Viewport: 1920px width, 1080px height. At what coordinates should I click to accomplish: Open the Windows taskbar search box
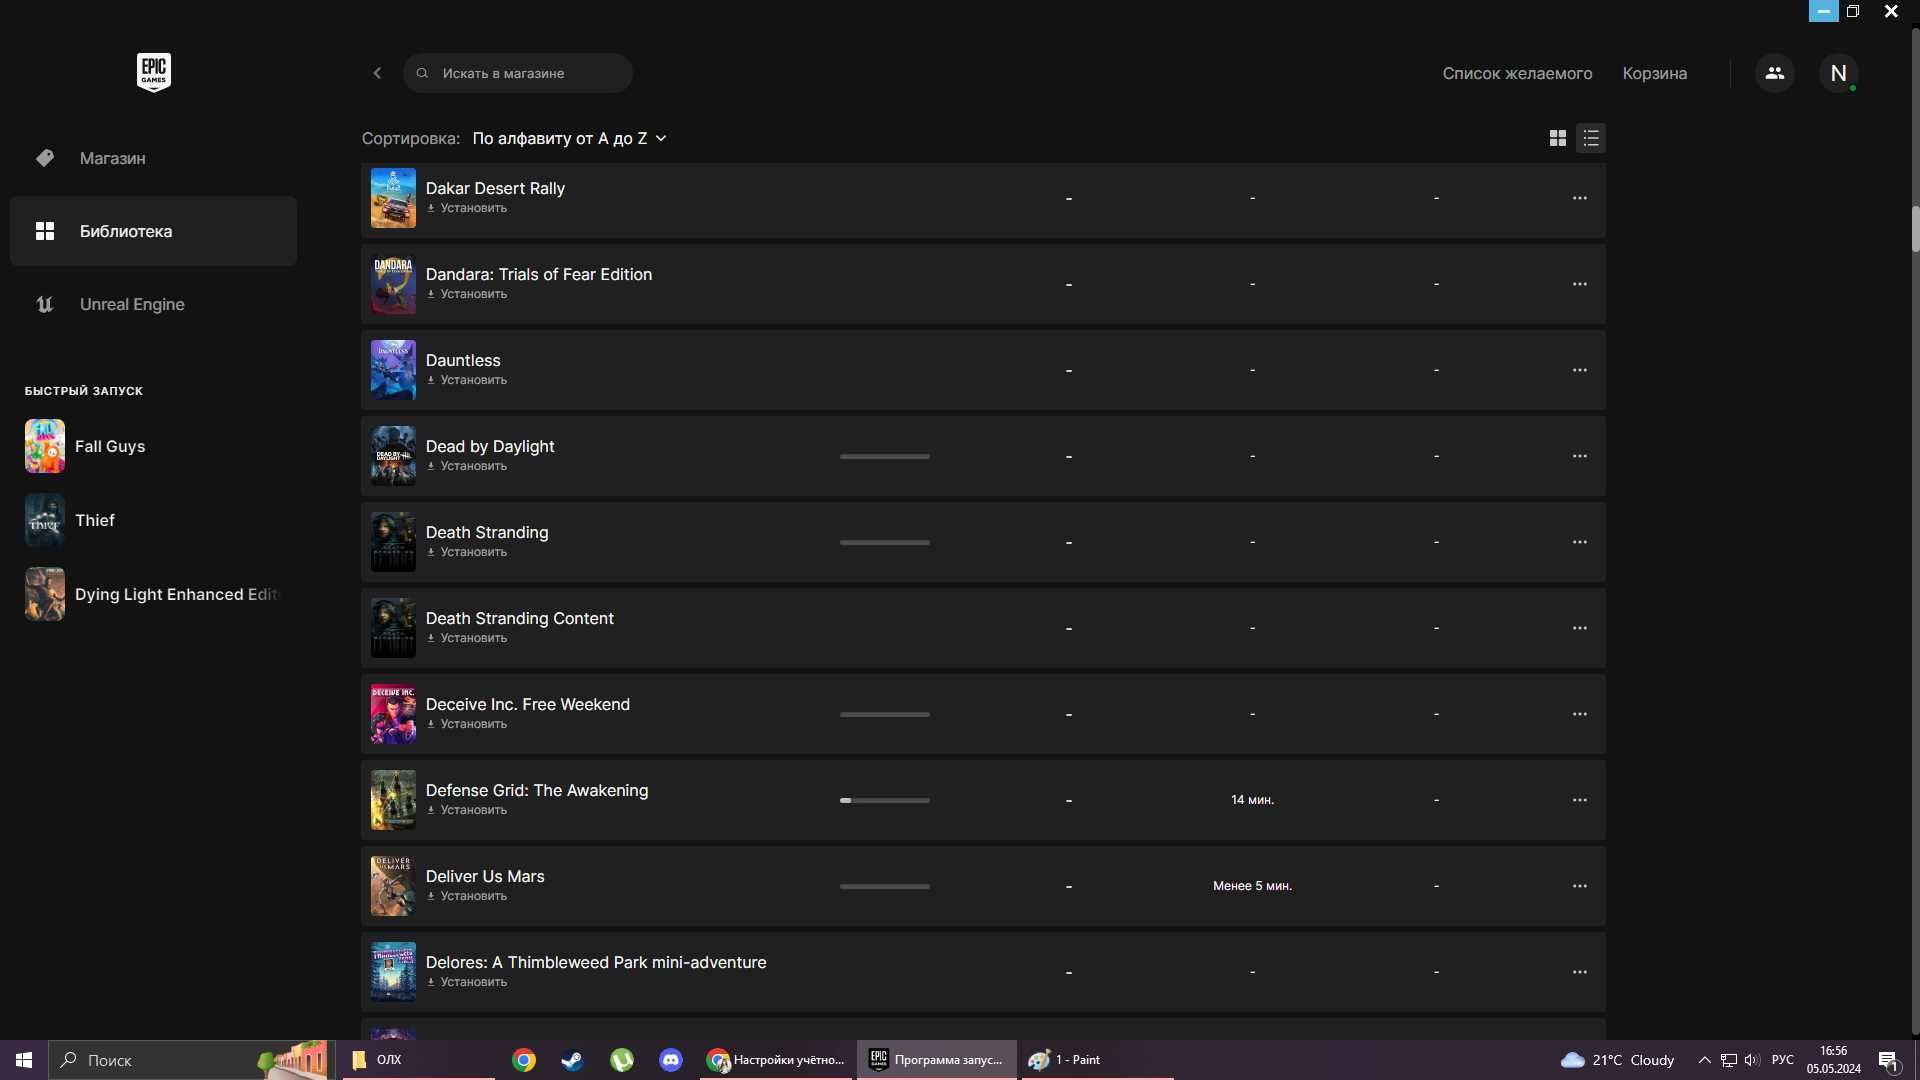tap(190, 1060)
